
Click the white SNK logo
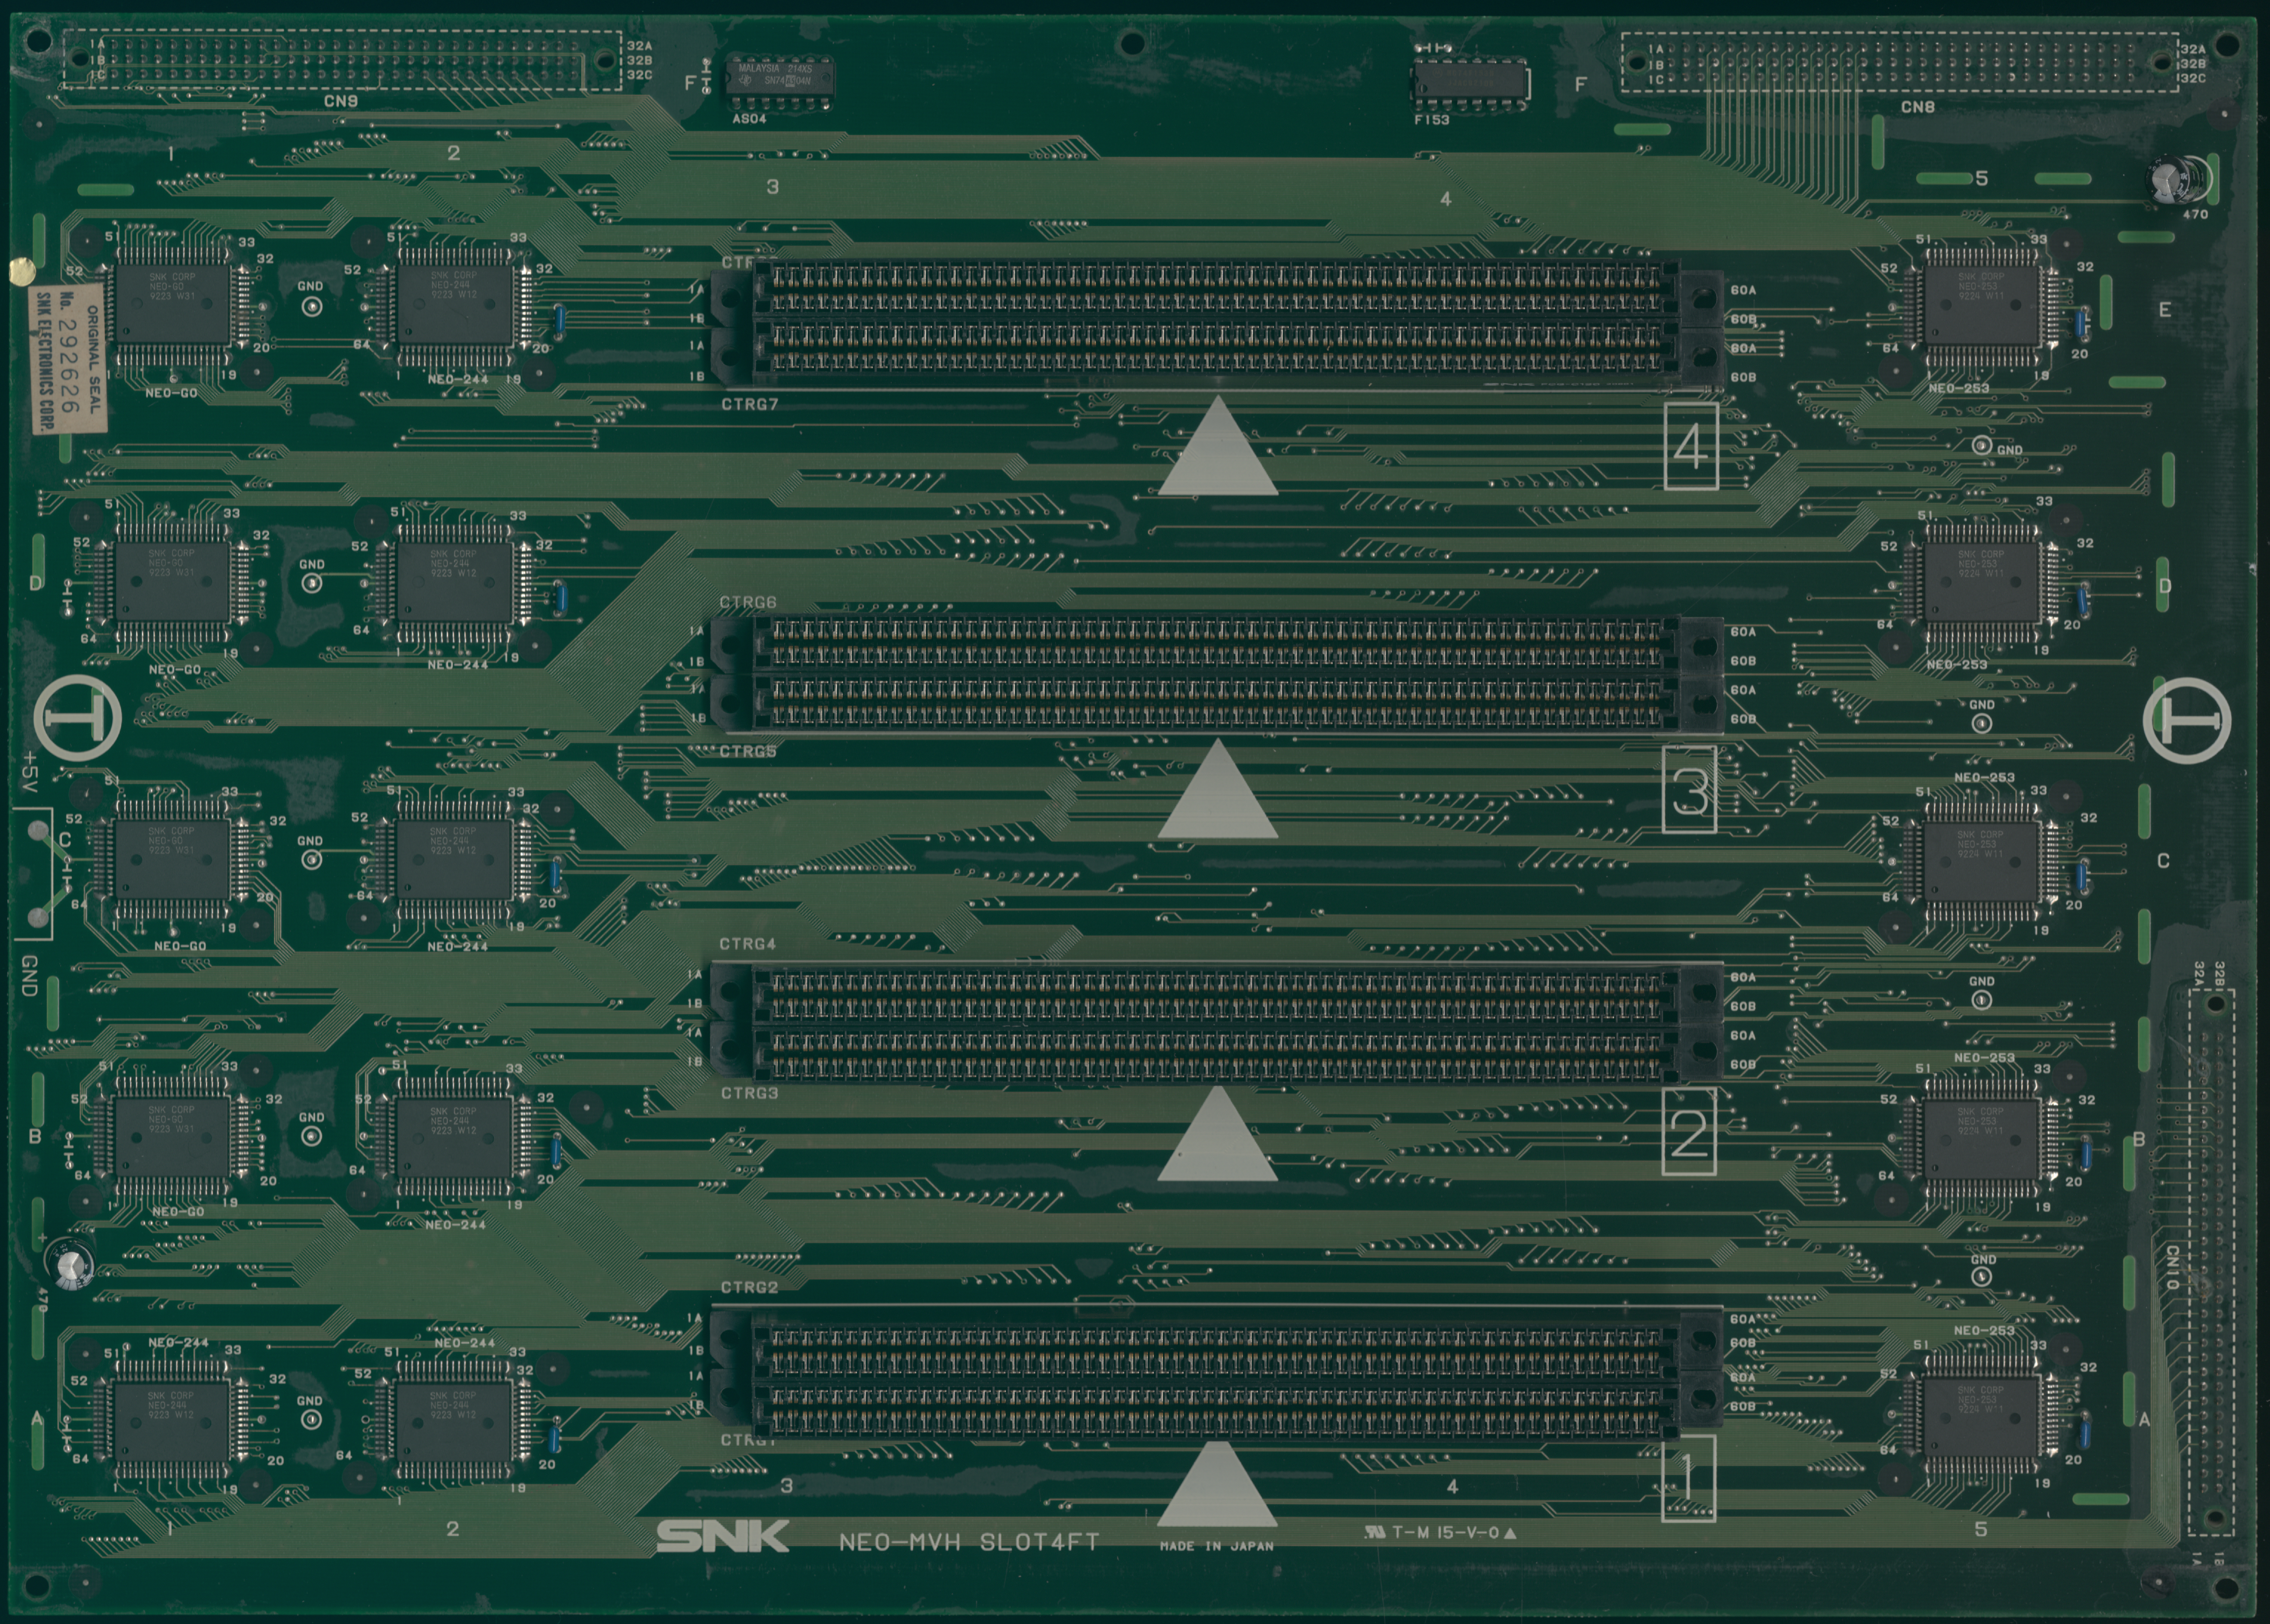pyautogui.click(x=722, y=1536)
